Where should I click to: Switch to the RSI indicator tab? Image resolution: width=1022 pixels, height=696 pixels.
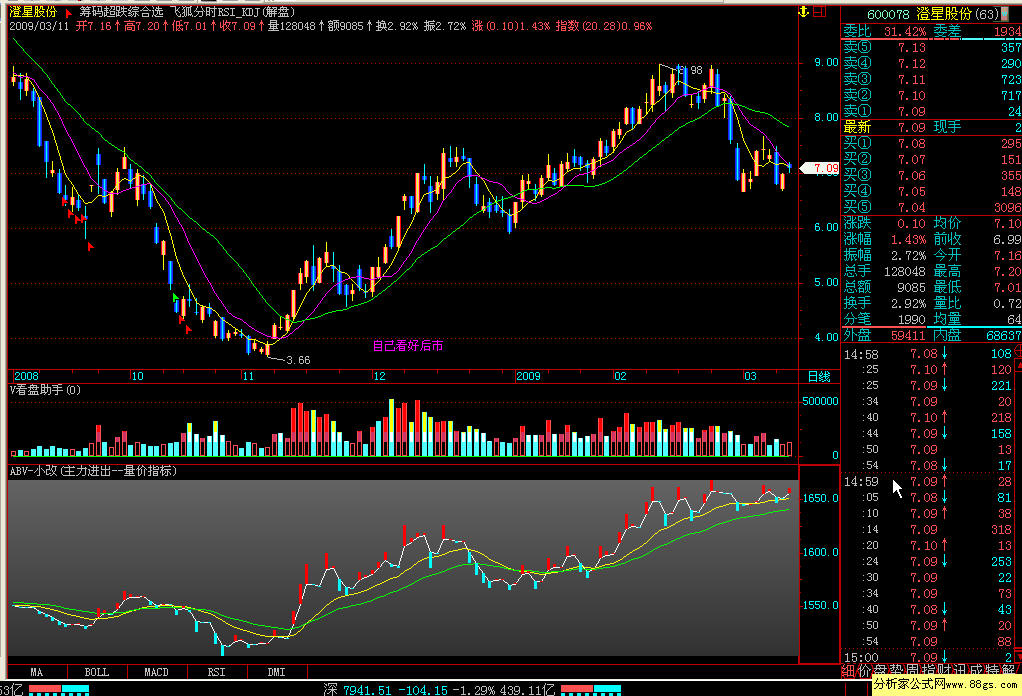point(216,672)
